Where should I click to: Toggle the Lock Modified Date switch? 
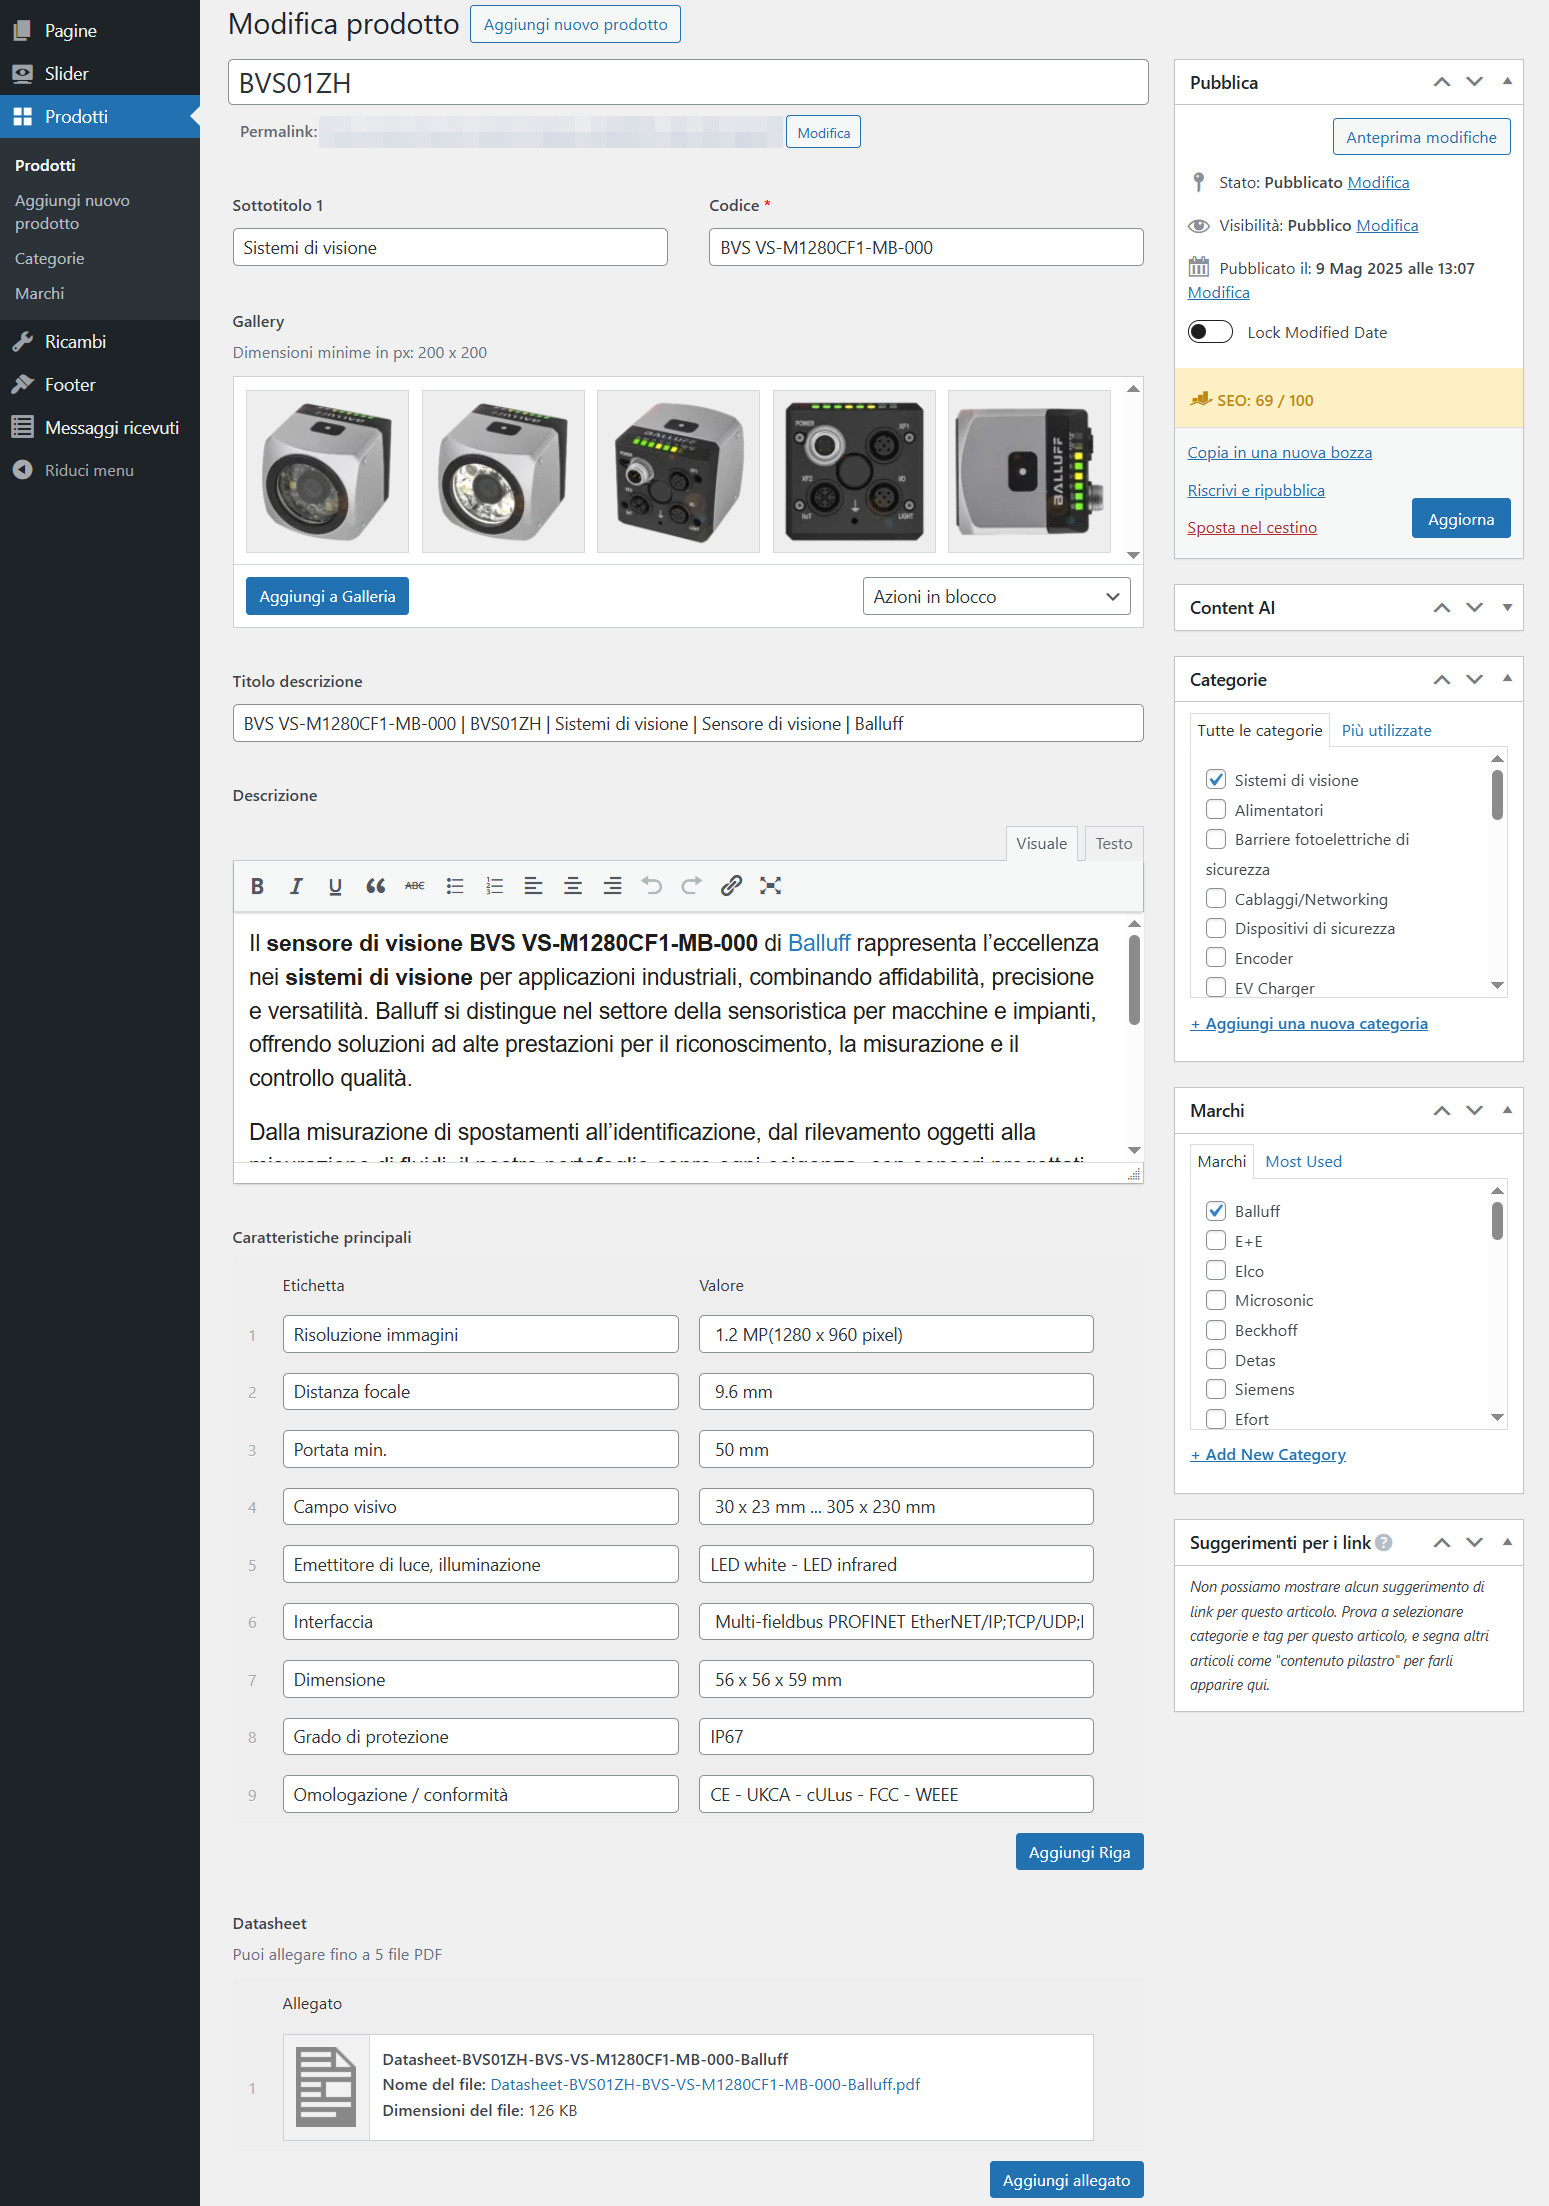pos(1210,332)
